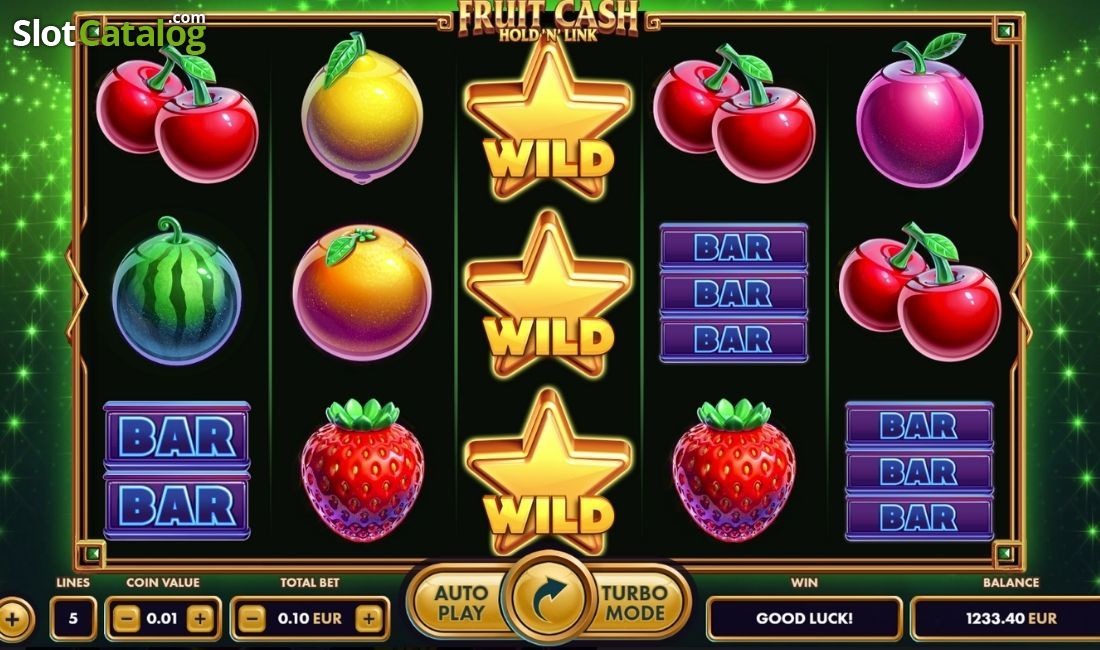Click the top star WILD symbol

pos(548,121)
